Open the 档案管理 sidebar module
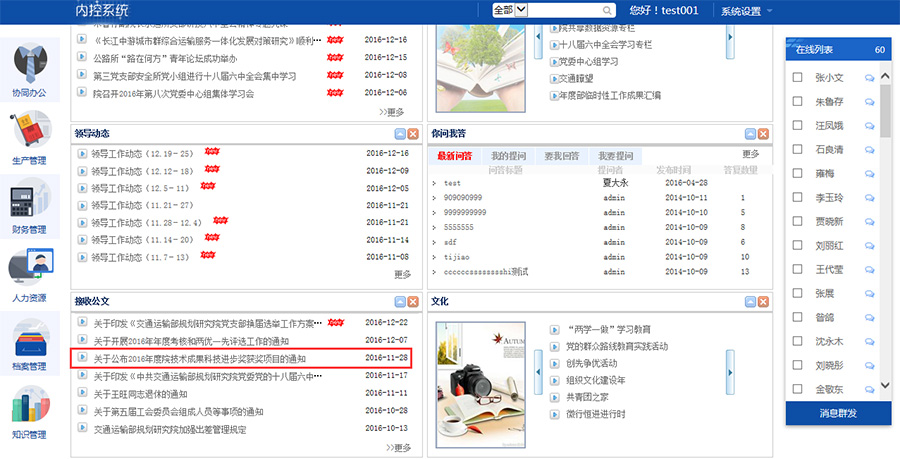900x459 pixels. 30,341
